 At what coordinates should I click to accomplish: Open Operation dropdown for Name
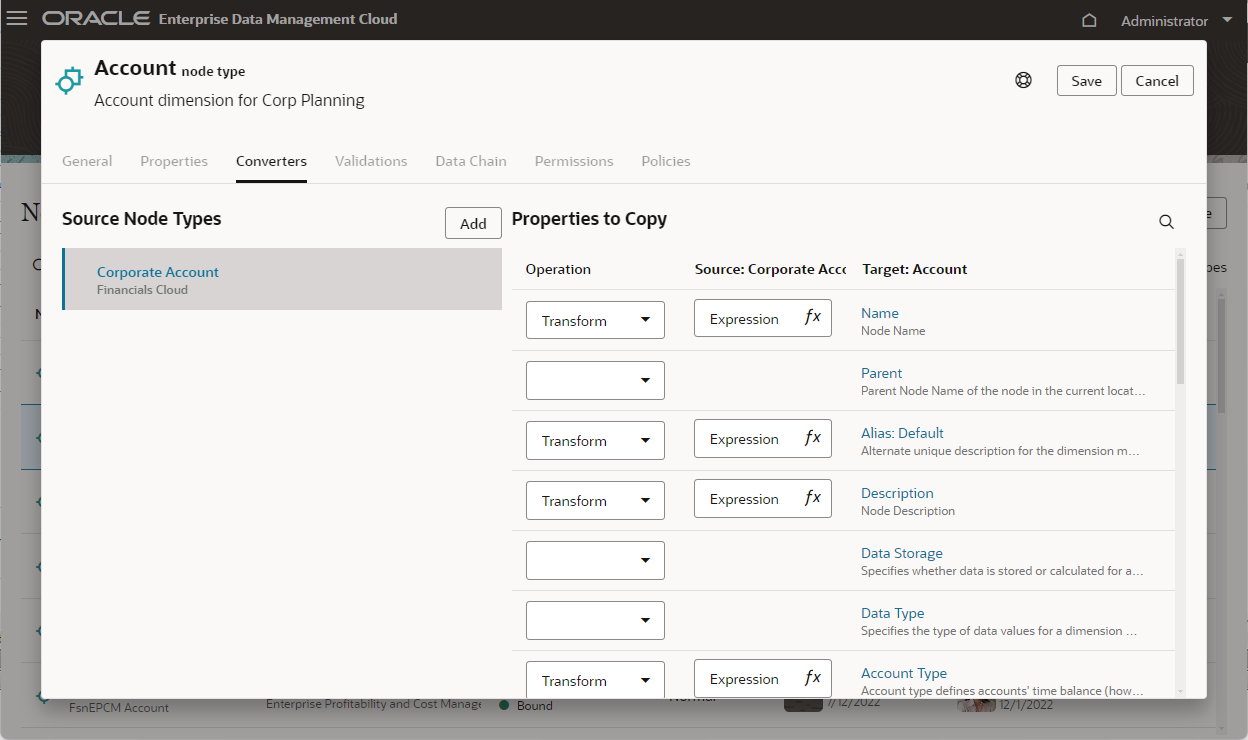595,320
